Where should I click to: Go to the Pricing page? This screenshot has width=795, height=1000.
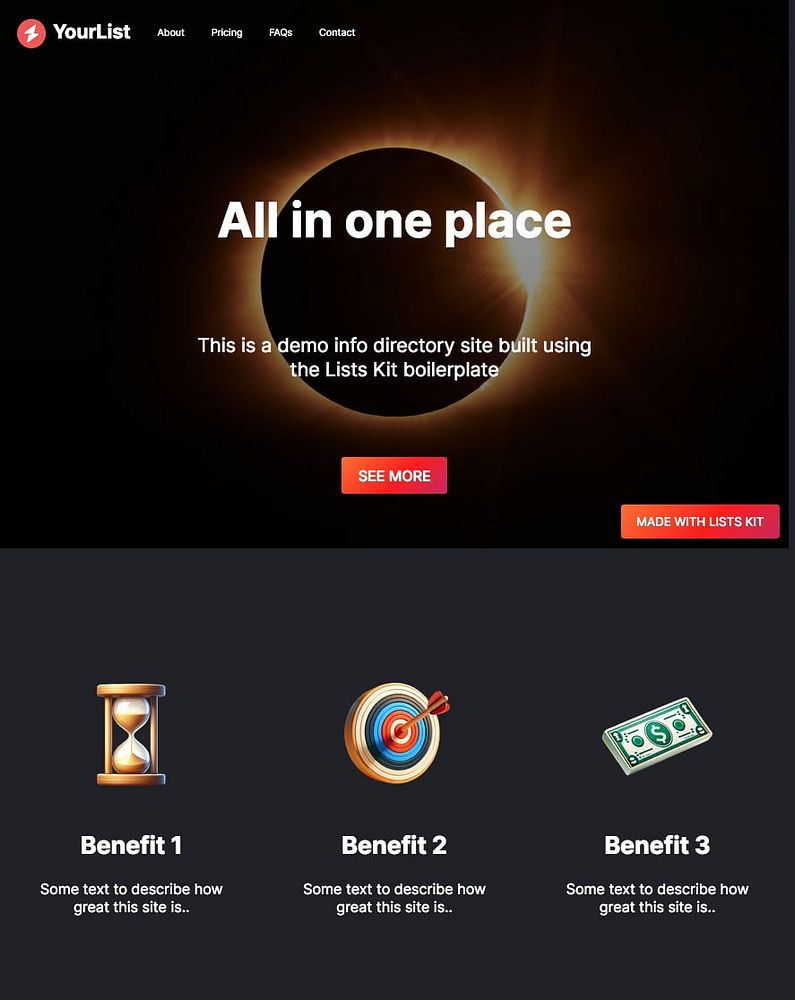(x=227, y=33)
